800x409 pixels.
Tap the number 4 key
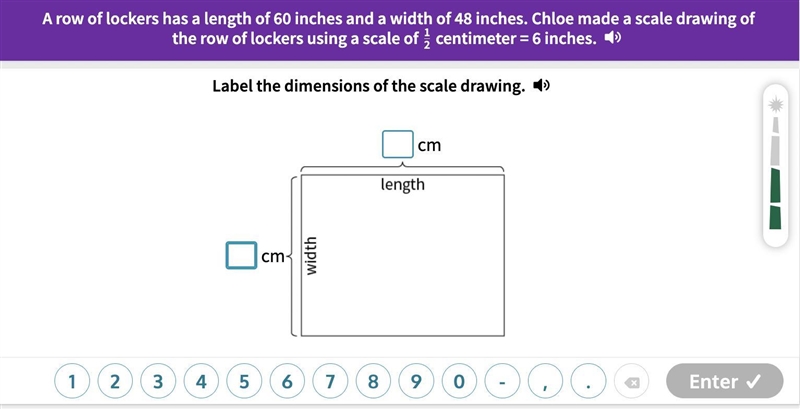tap(201, 381)
